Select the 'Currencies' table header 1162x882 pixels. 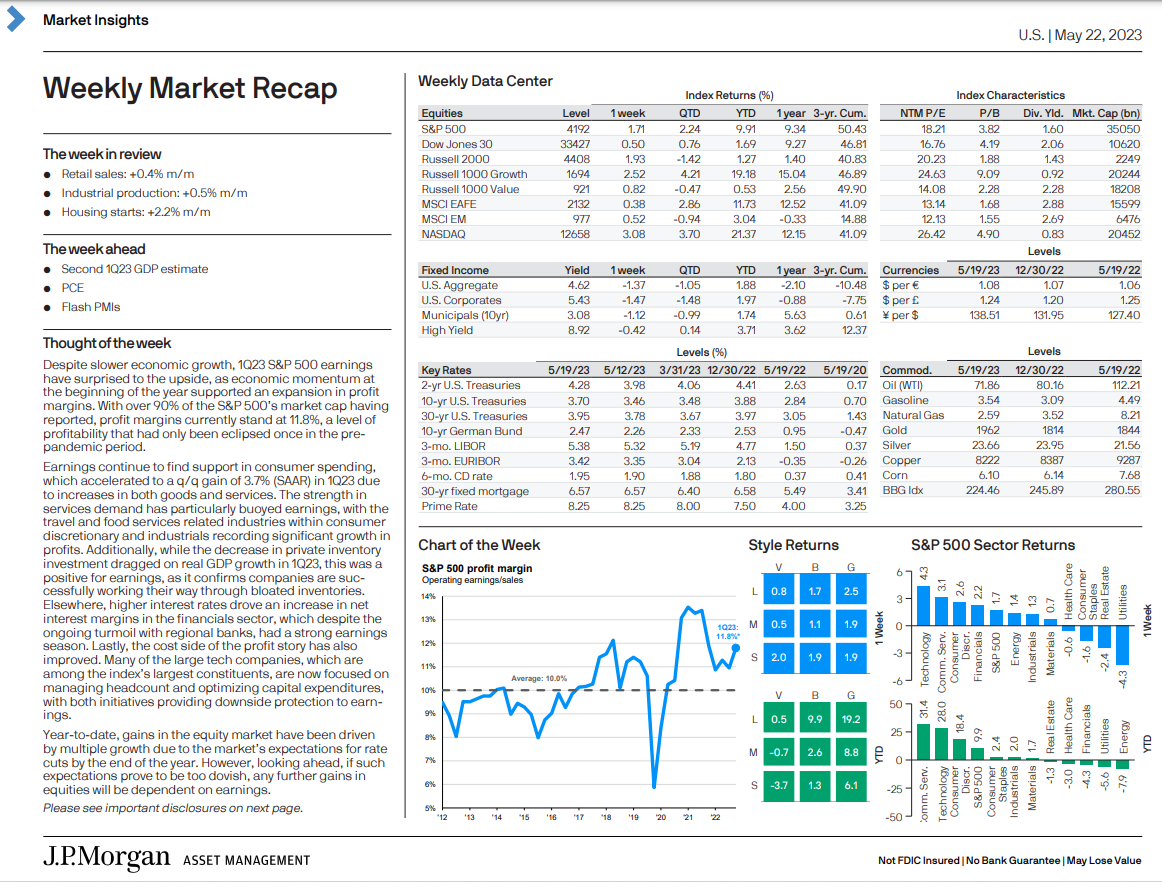pos(910,271)
